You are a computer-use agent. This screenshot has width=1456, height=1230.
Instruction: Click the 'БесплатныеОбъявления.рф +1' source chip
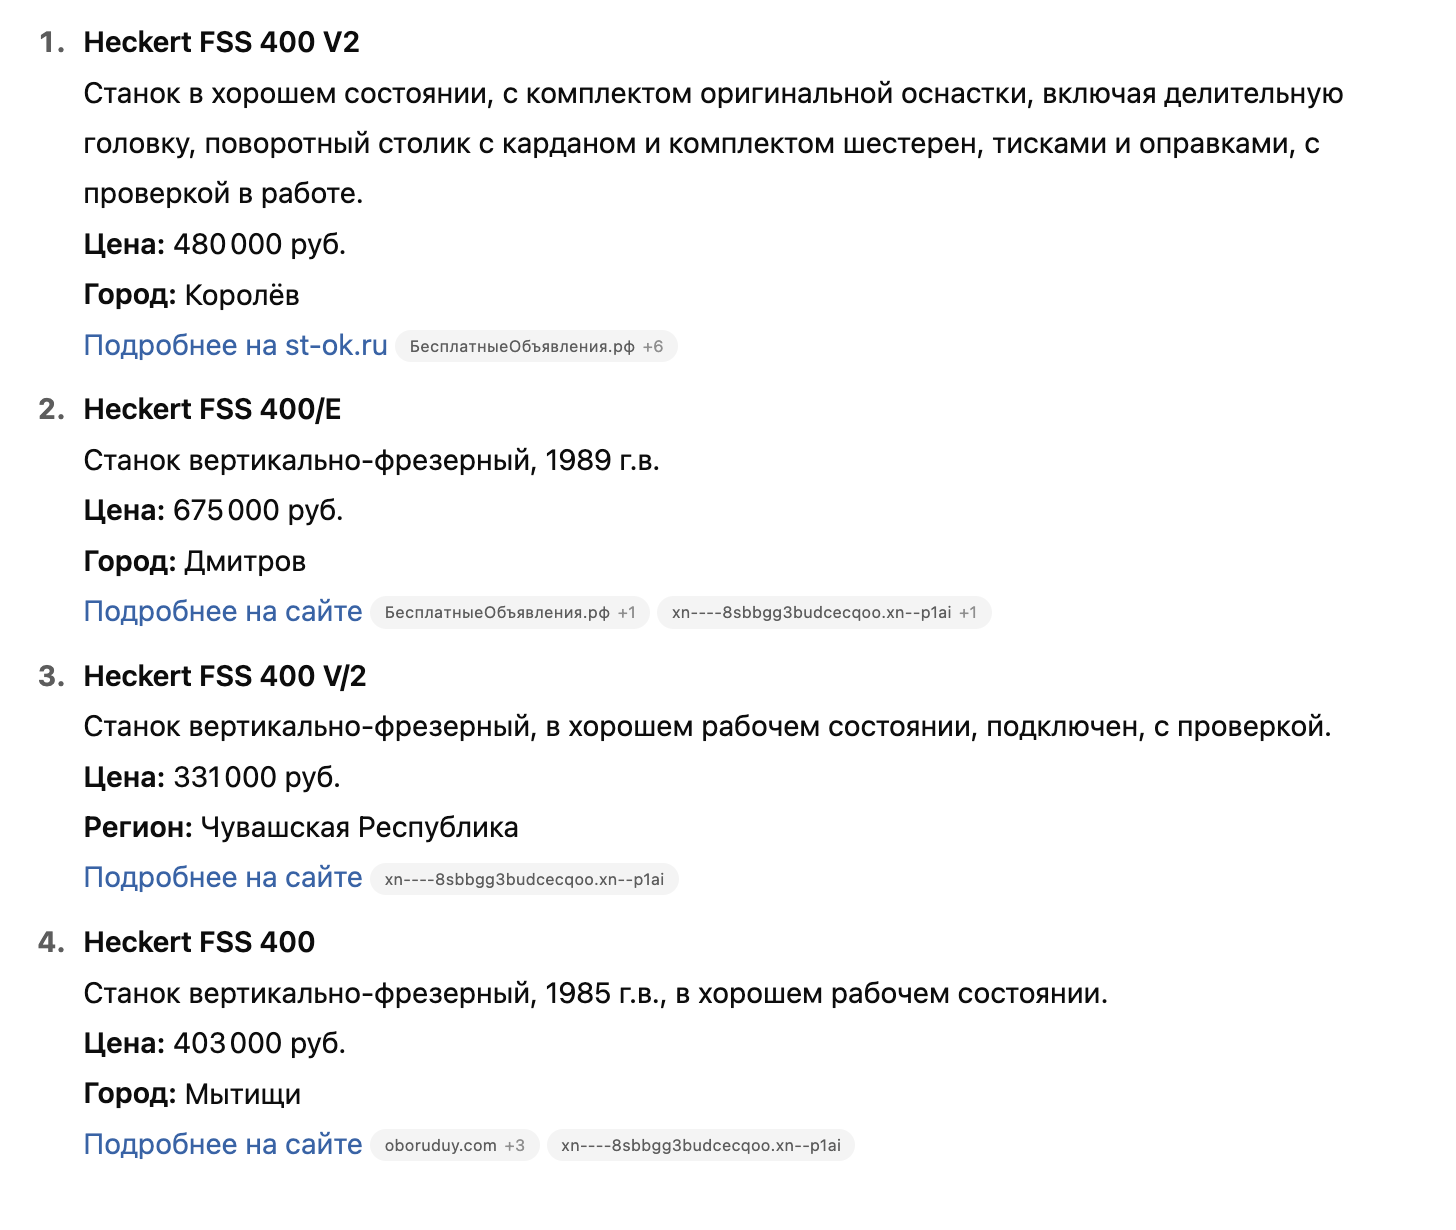[510, 613]
